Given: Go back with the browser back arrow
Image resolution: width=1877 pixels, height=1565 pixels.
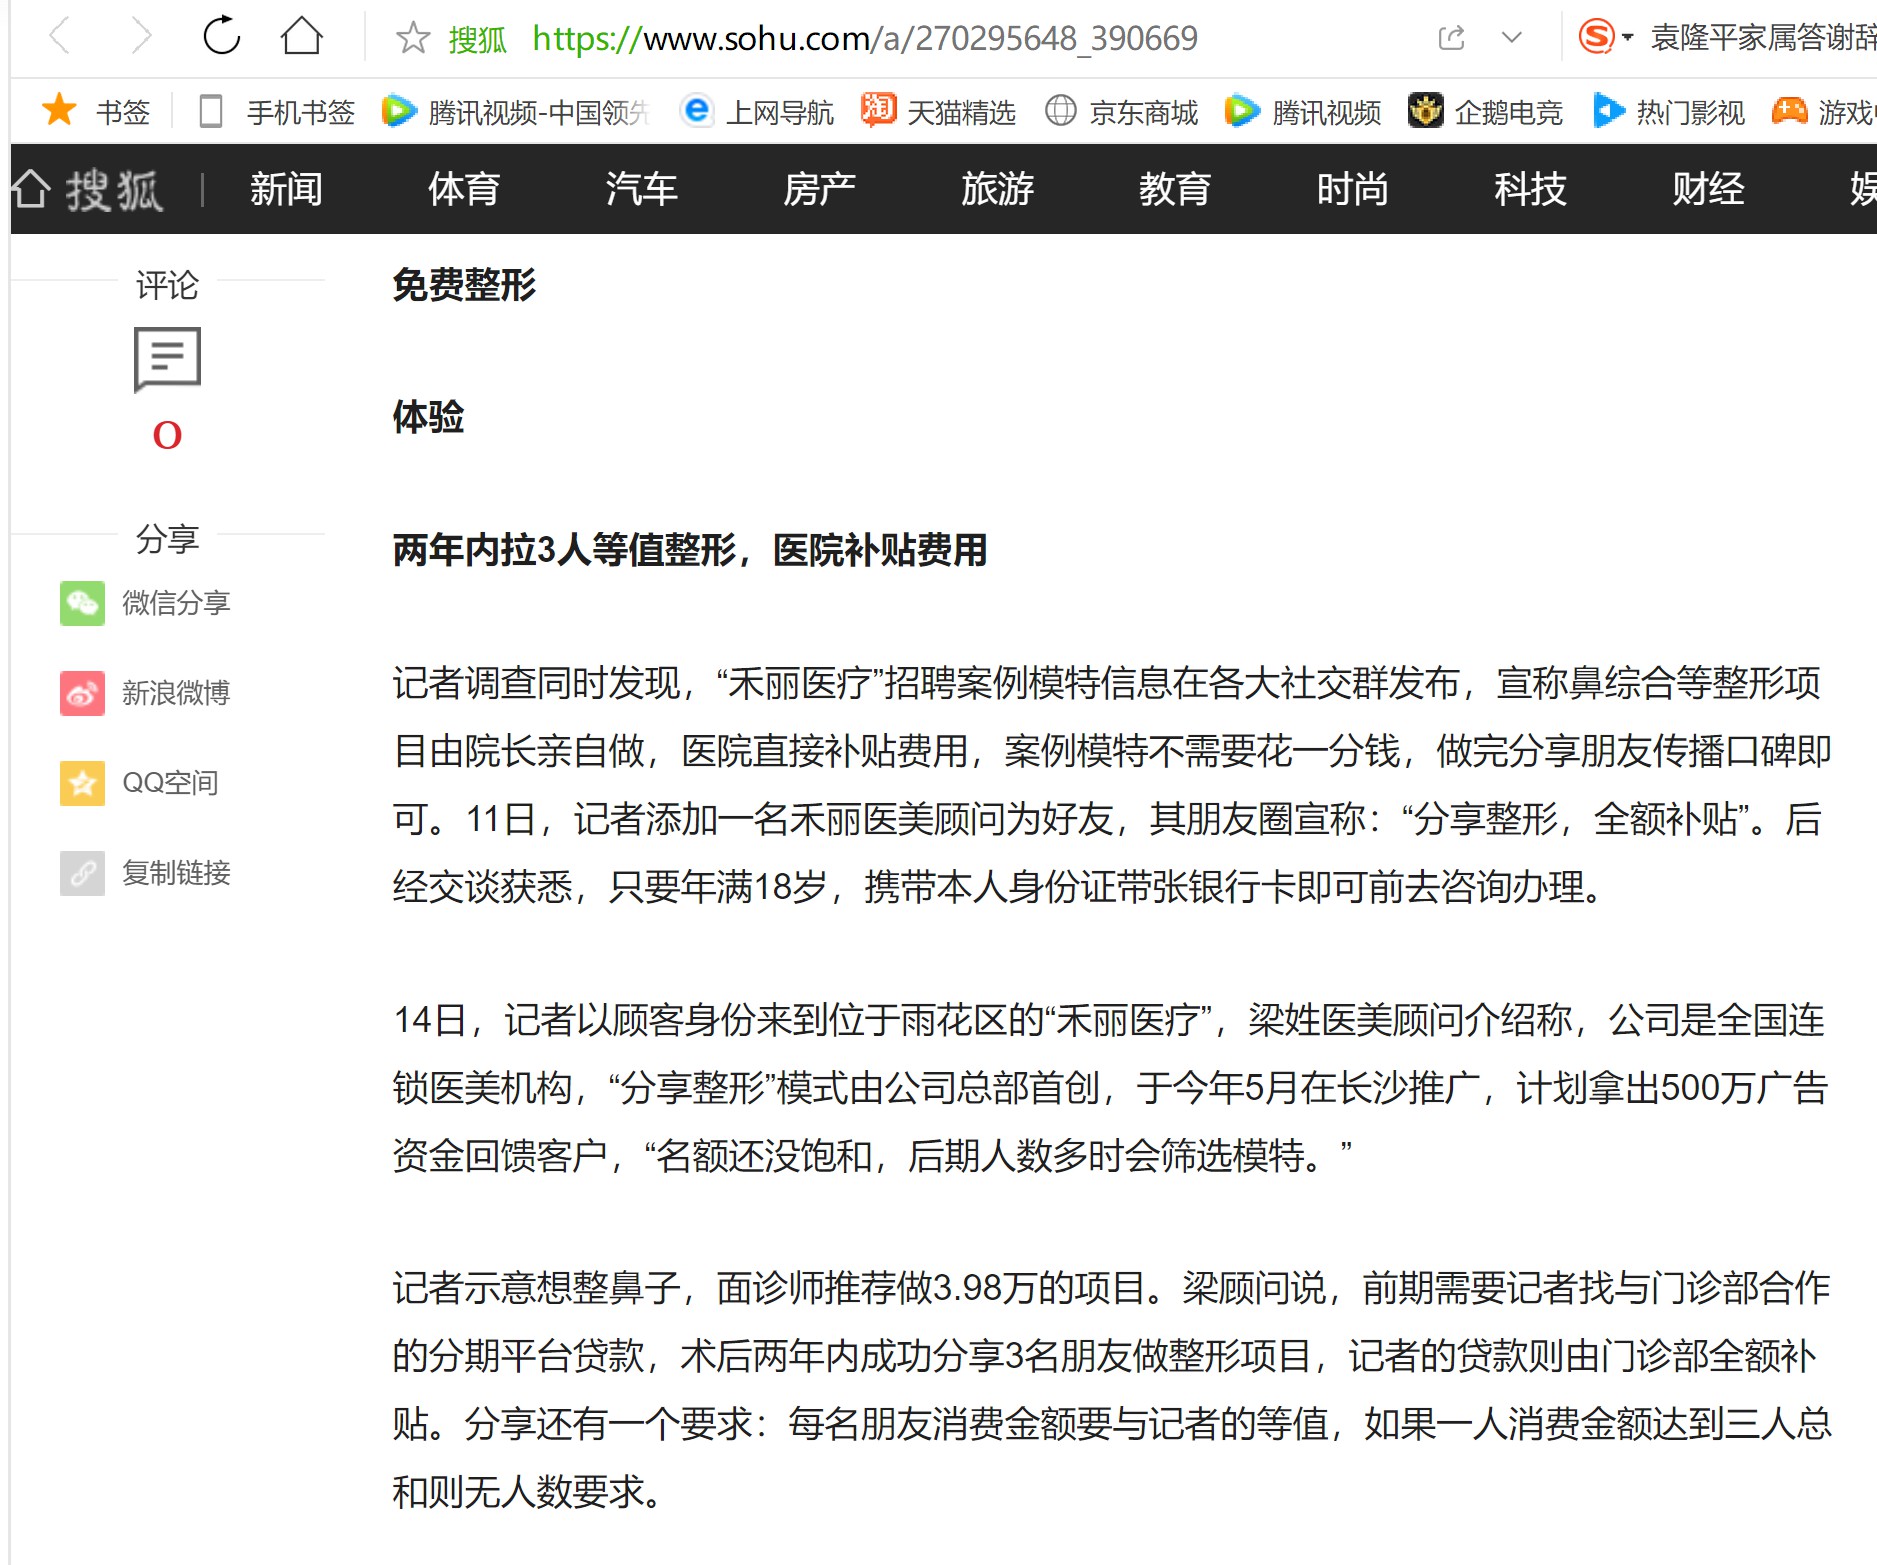Looking at the screenshot, I should click(60, 37).
